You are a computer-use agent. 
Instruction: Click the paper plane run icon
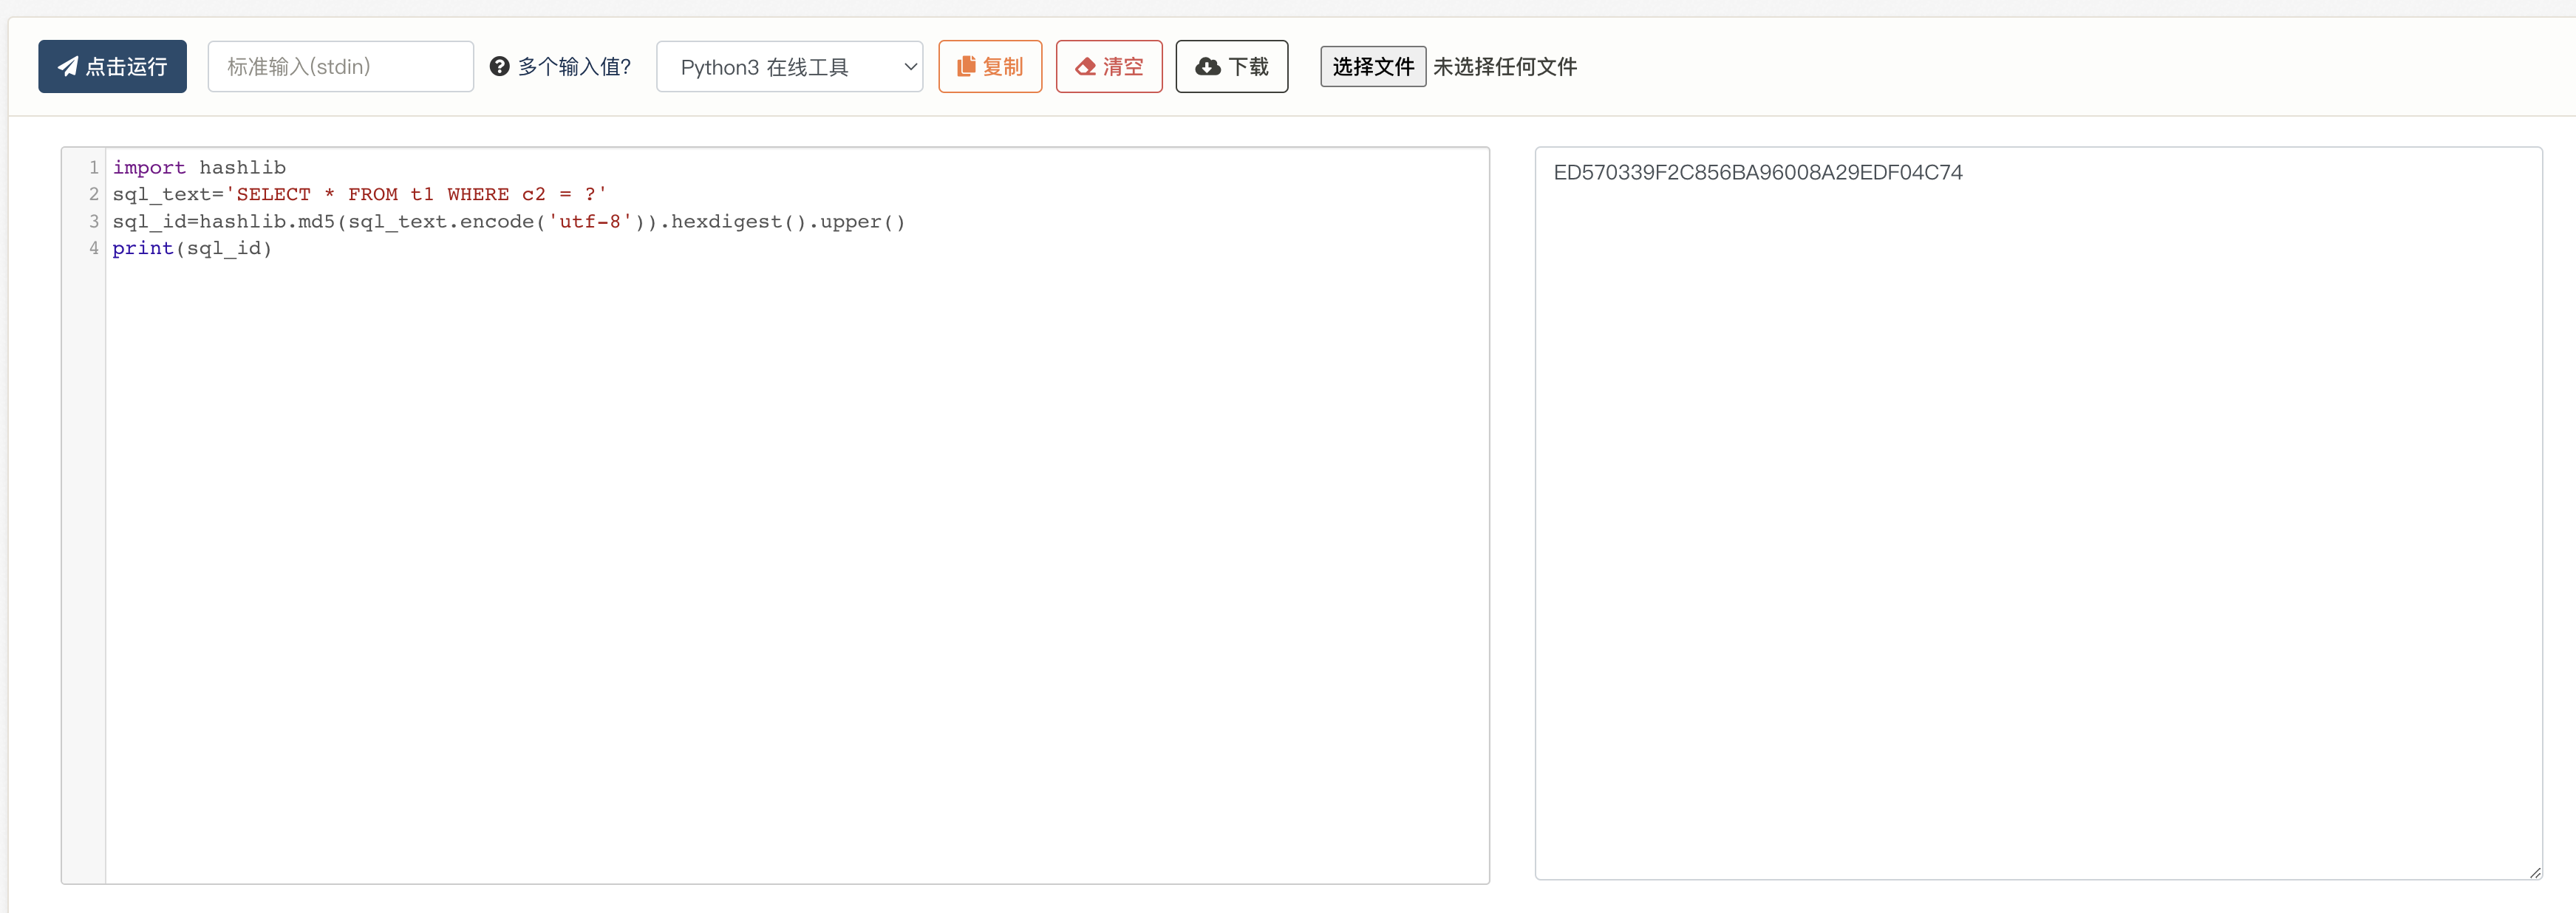tap(68, 65)
